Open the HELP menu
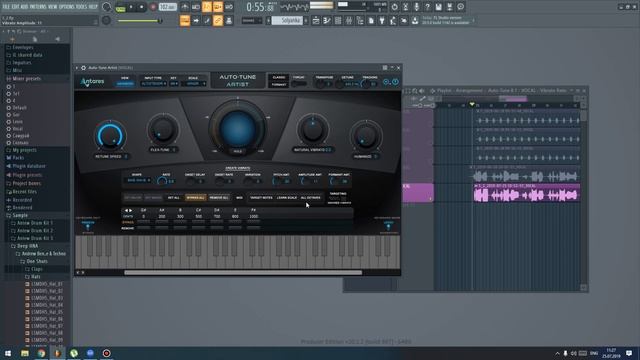 pyautogui.click(x=93, y=7)
